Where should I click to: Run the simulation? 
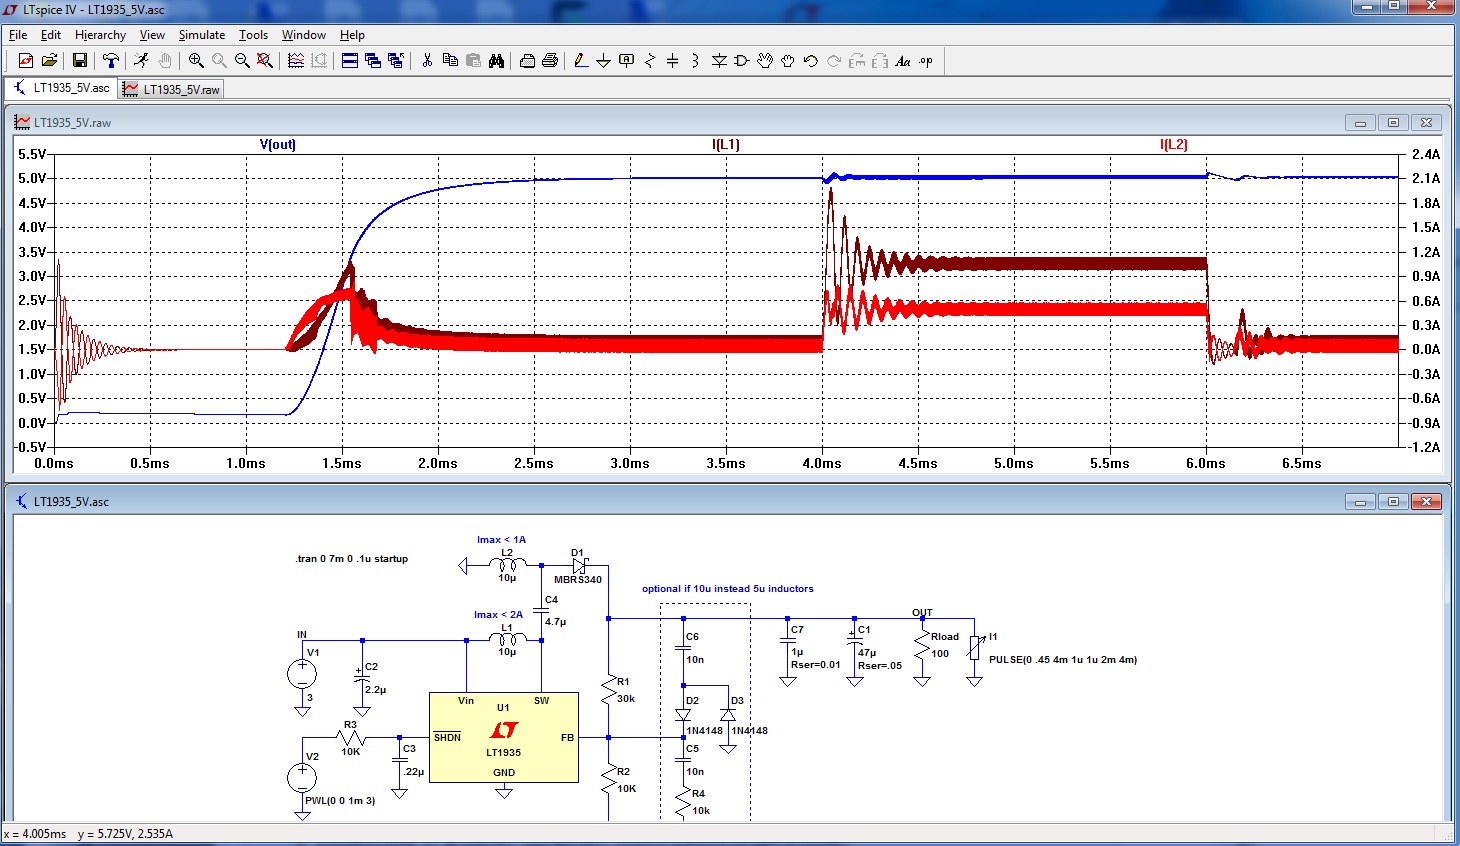140,60
